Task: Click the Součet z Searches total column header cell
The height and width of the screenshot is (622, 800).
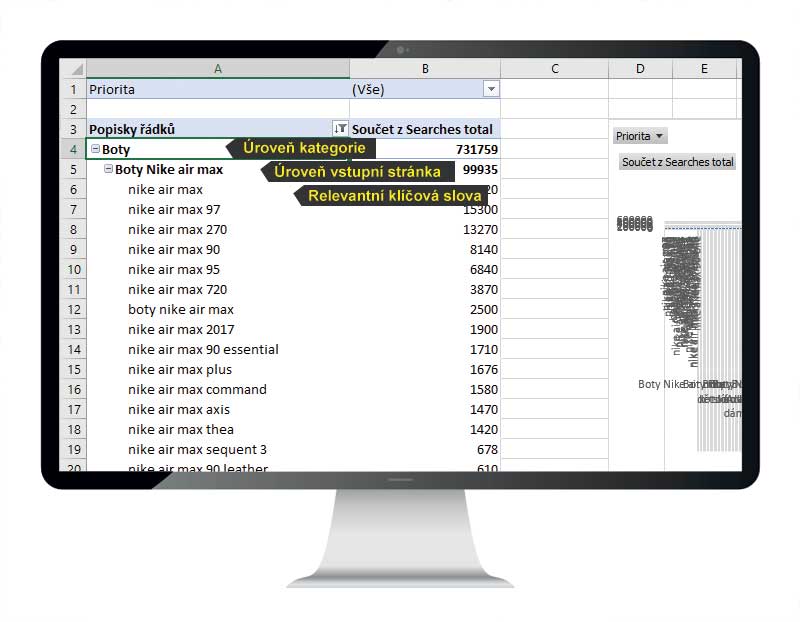Action: [425, 129]
